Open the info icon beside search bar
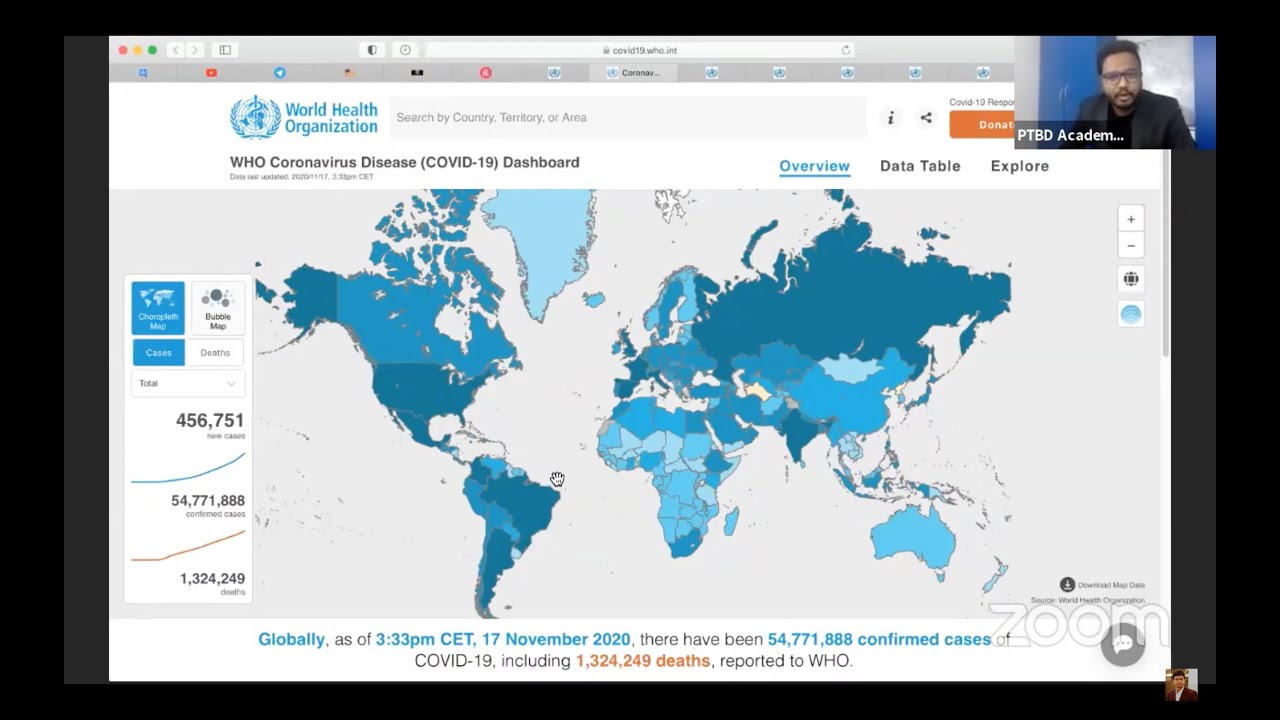Image resolution: width=1280 pixels, height=720 pixels. [890, 118]
